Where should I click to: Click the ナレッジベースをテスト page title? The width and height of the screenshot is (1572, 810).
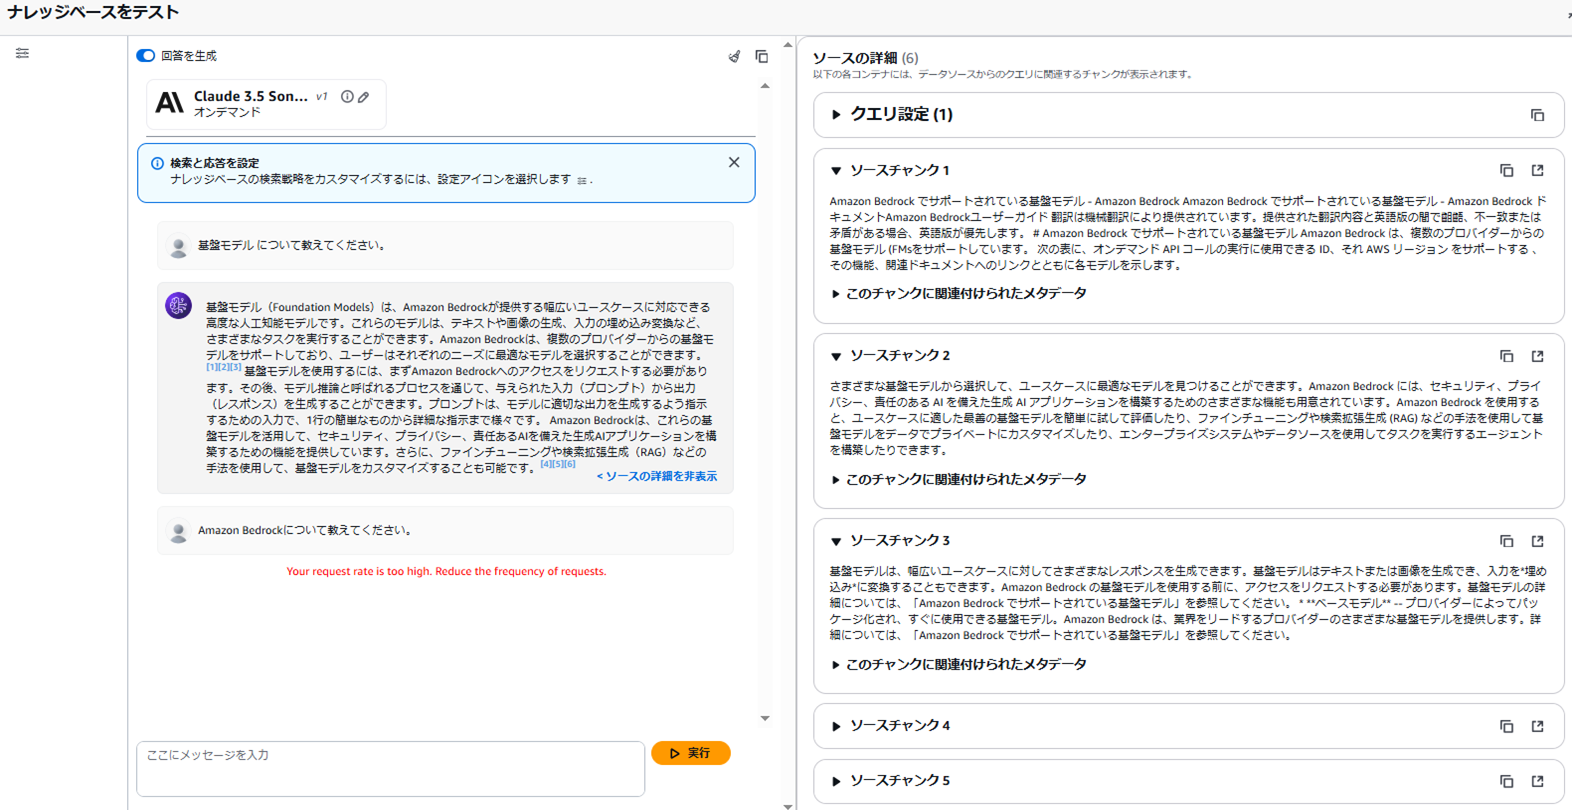pos(93,12)
